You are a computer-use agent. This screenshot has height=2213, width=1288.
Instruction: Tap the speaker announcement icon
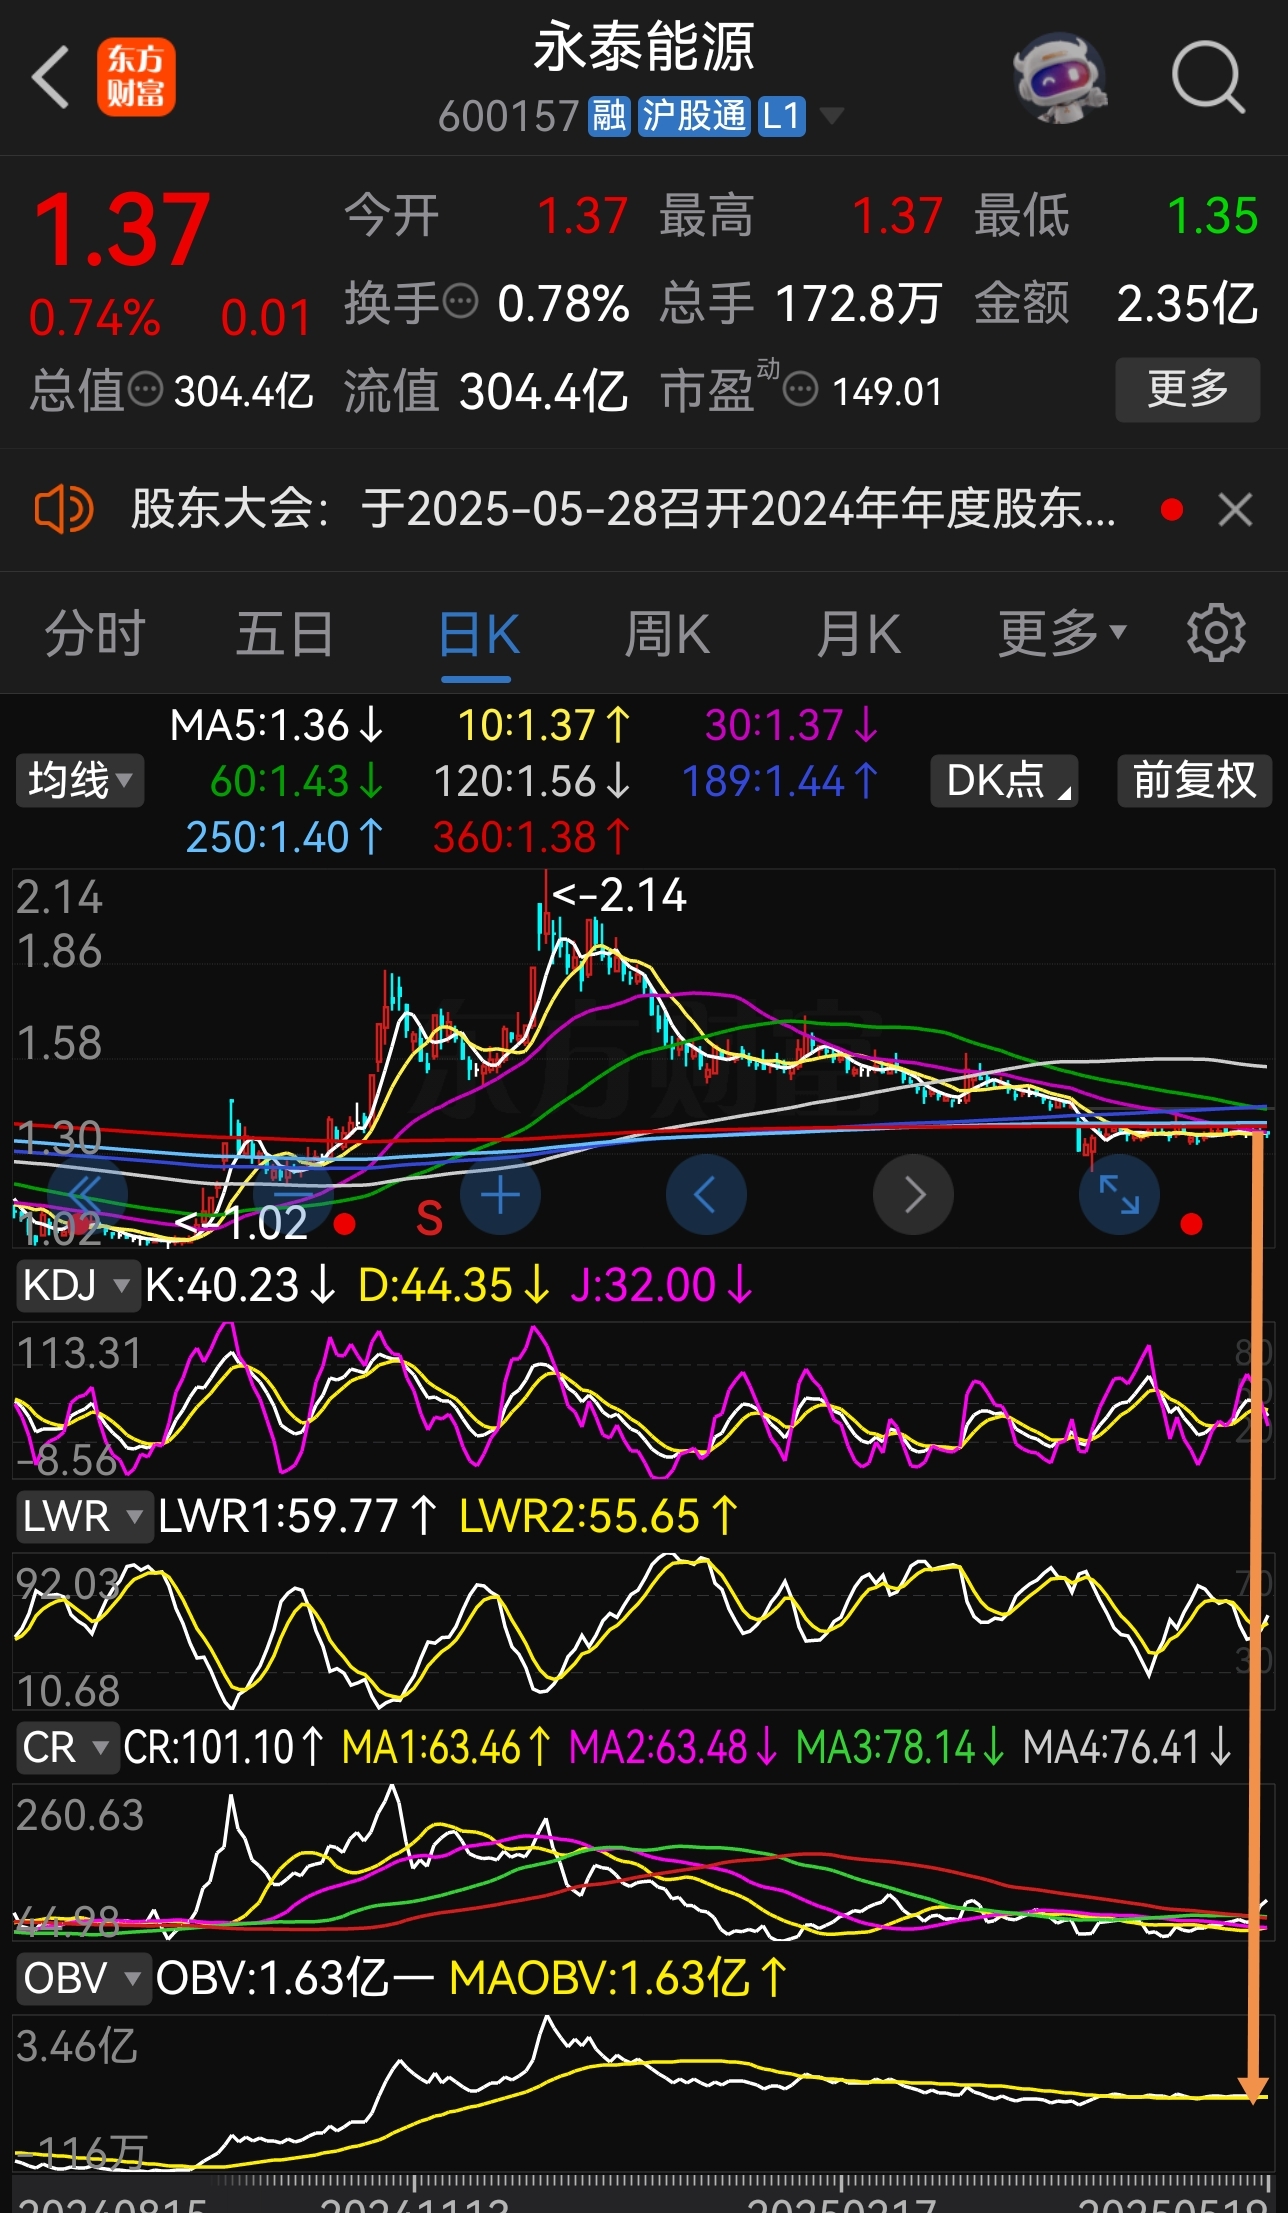[63, 509]
